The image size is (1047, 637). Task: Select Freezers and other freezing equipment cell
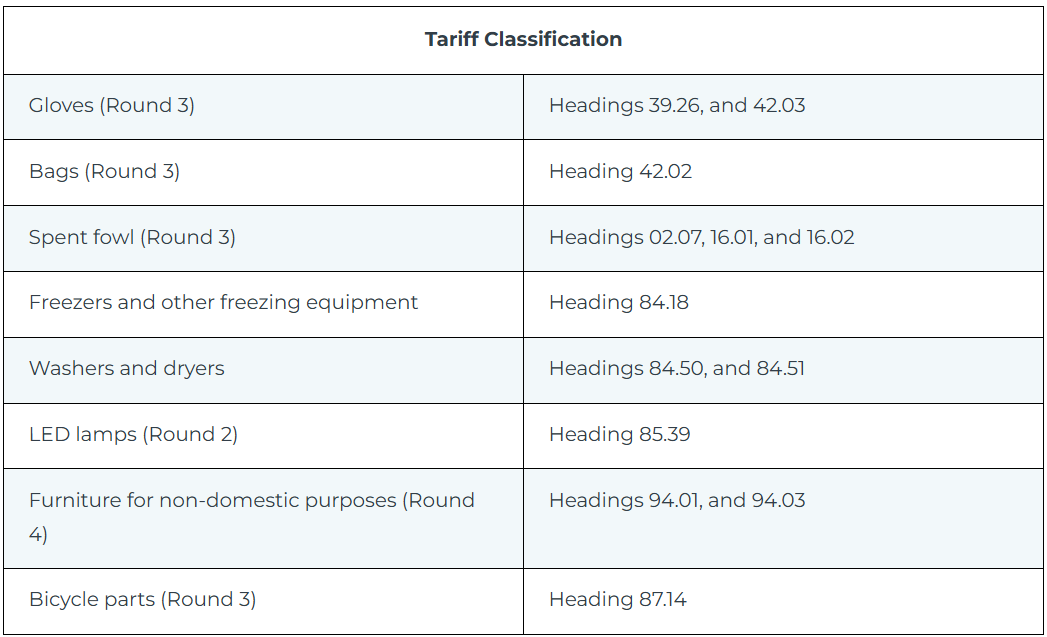coord(223,302)
